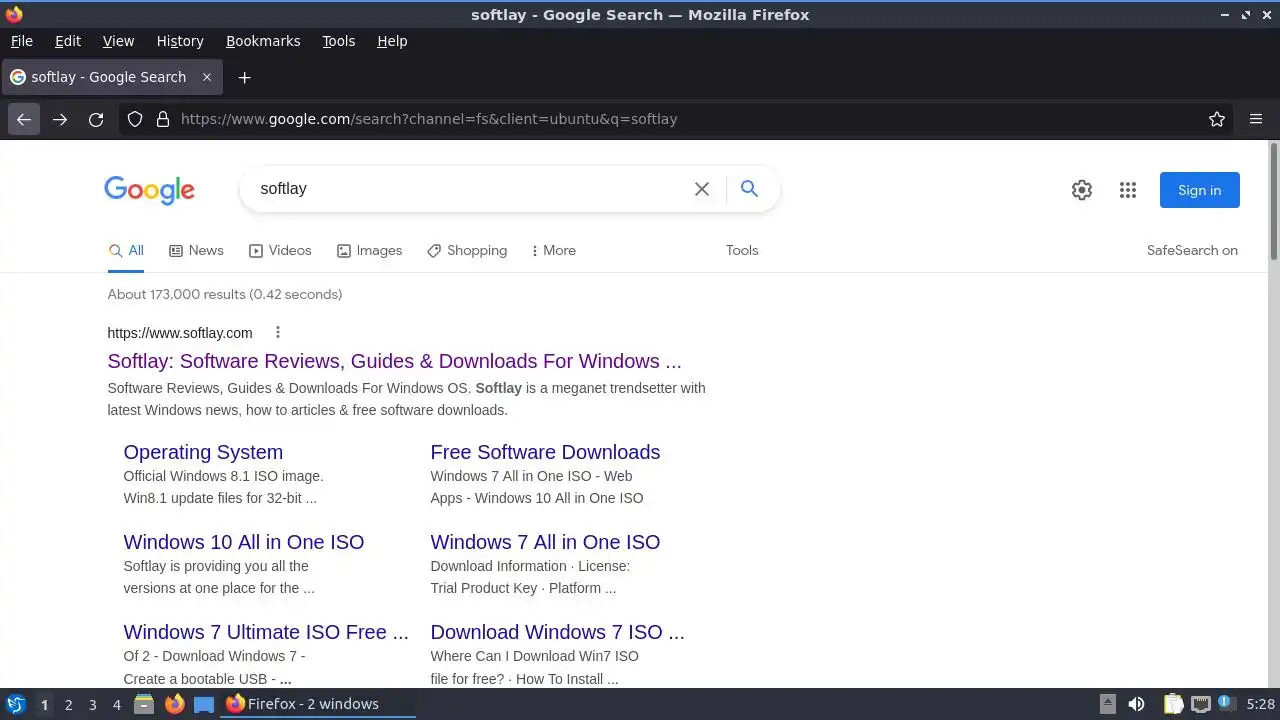Open the Download Windows 7 ISO link

[x=557, y=632]
